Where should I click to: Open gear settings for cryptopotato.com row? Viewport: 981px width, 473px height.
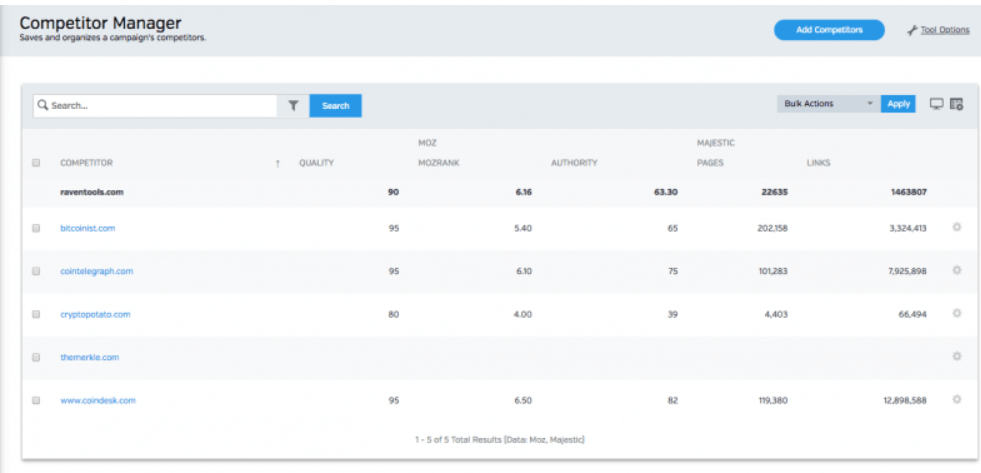coord(956,313)
